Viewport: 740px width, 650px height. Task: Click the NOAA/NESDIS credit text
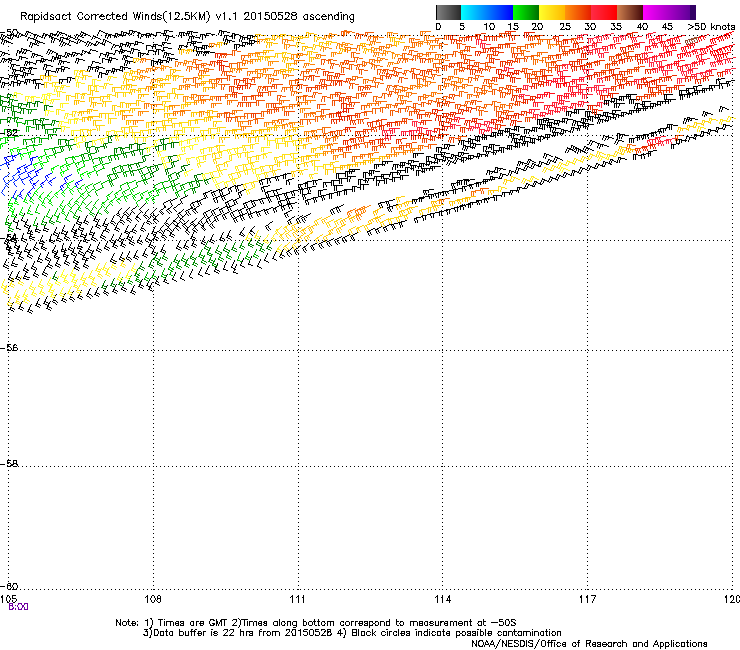coord(589,644)
